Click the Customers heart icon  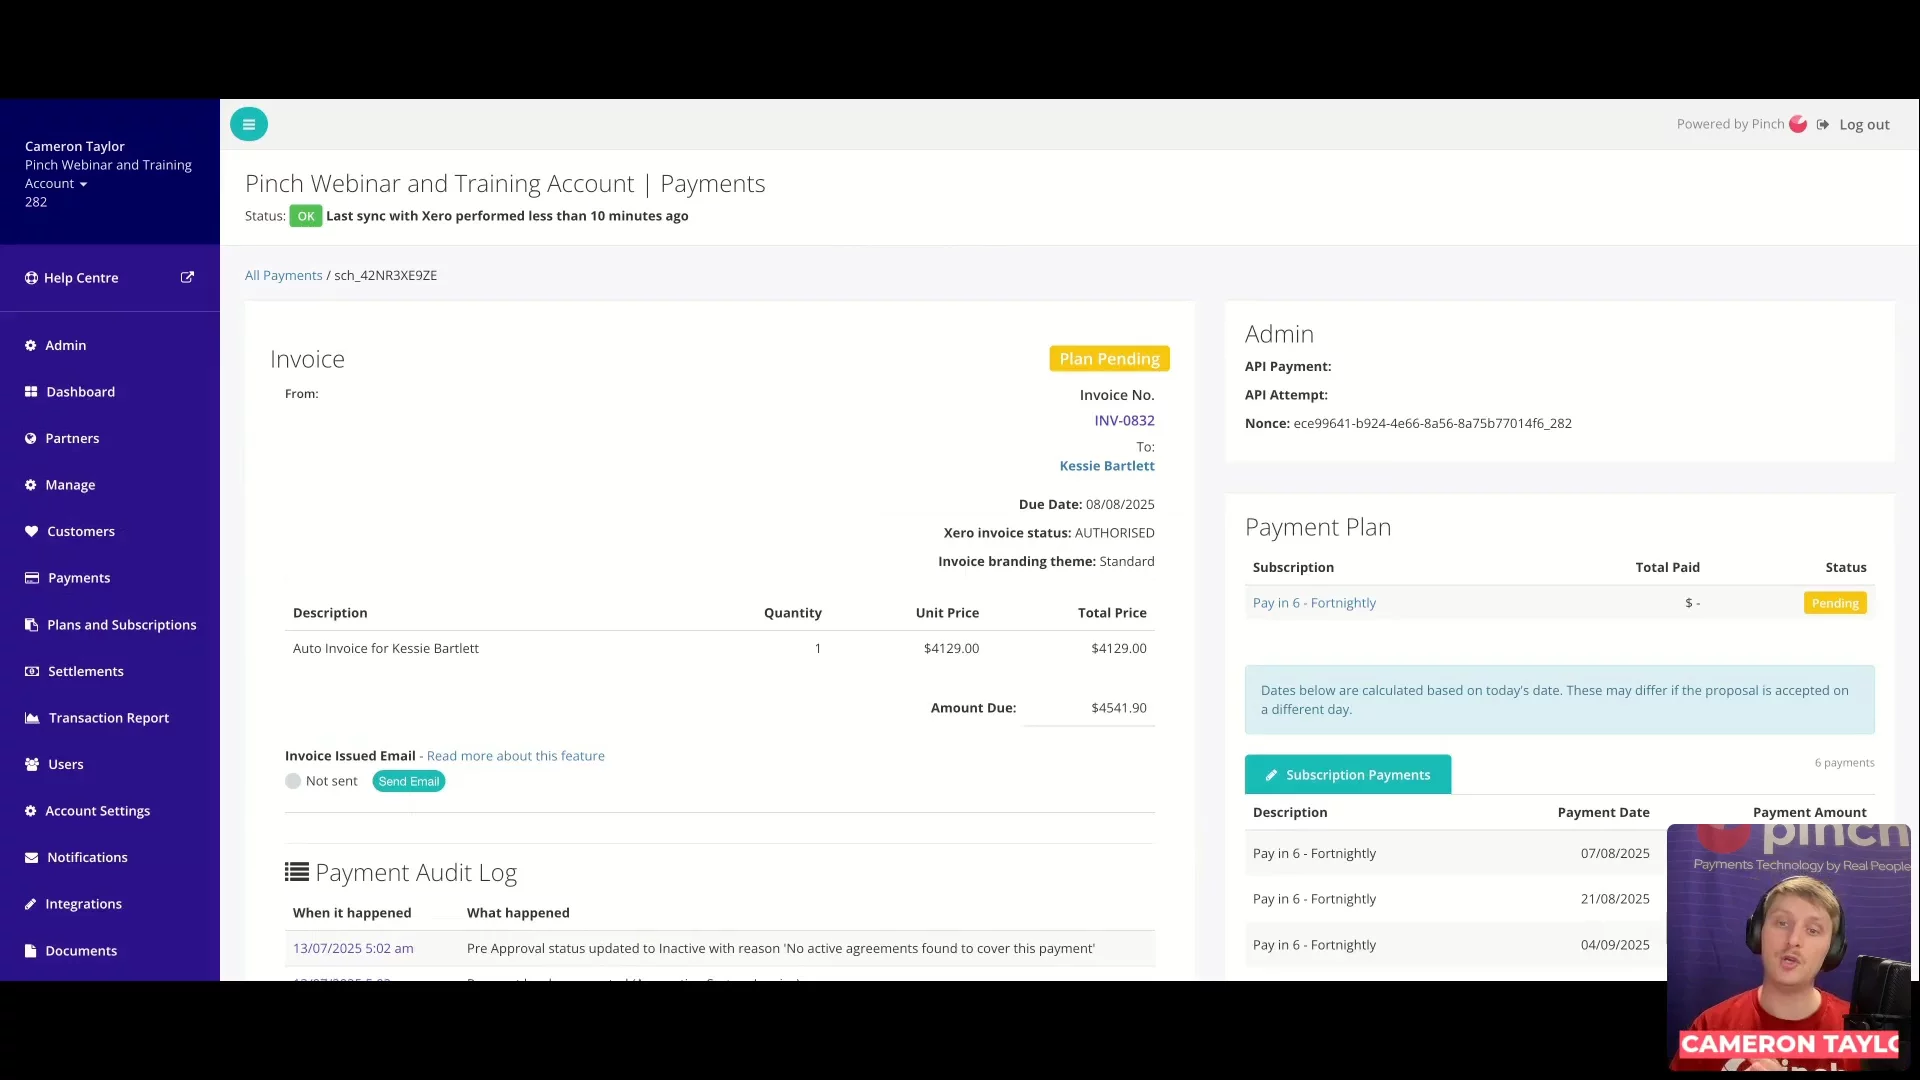[x=31, y=531]
